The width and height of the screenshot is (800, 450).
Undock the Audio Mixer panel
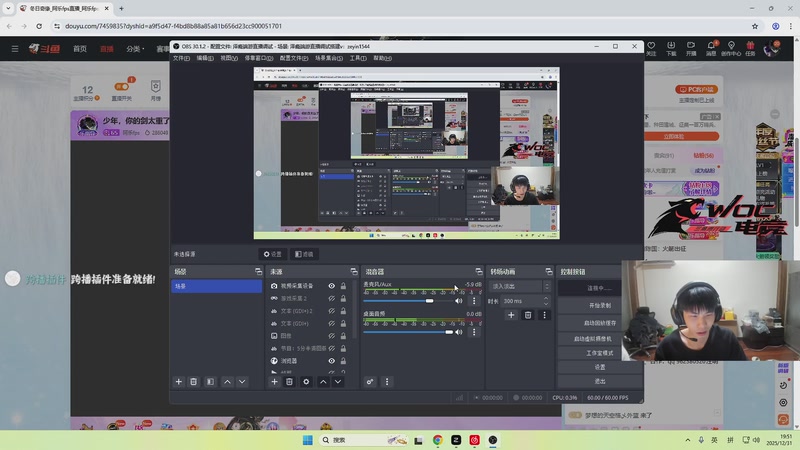coord(479,271)
